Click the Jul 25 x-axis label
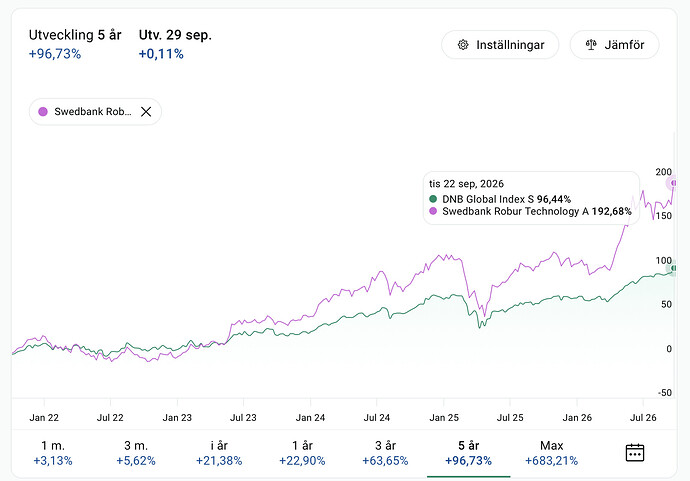 tap(510, 418)
